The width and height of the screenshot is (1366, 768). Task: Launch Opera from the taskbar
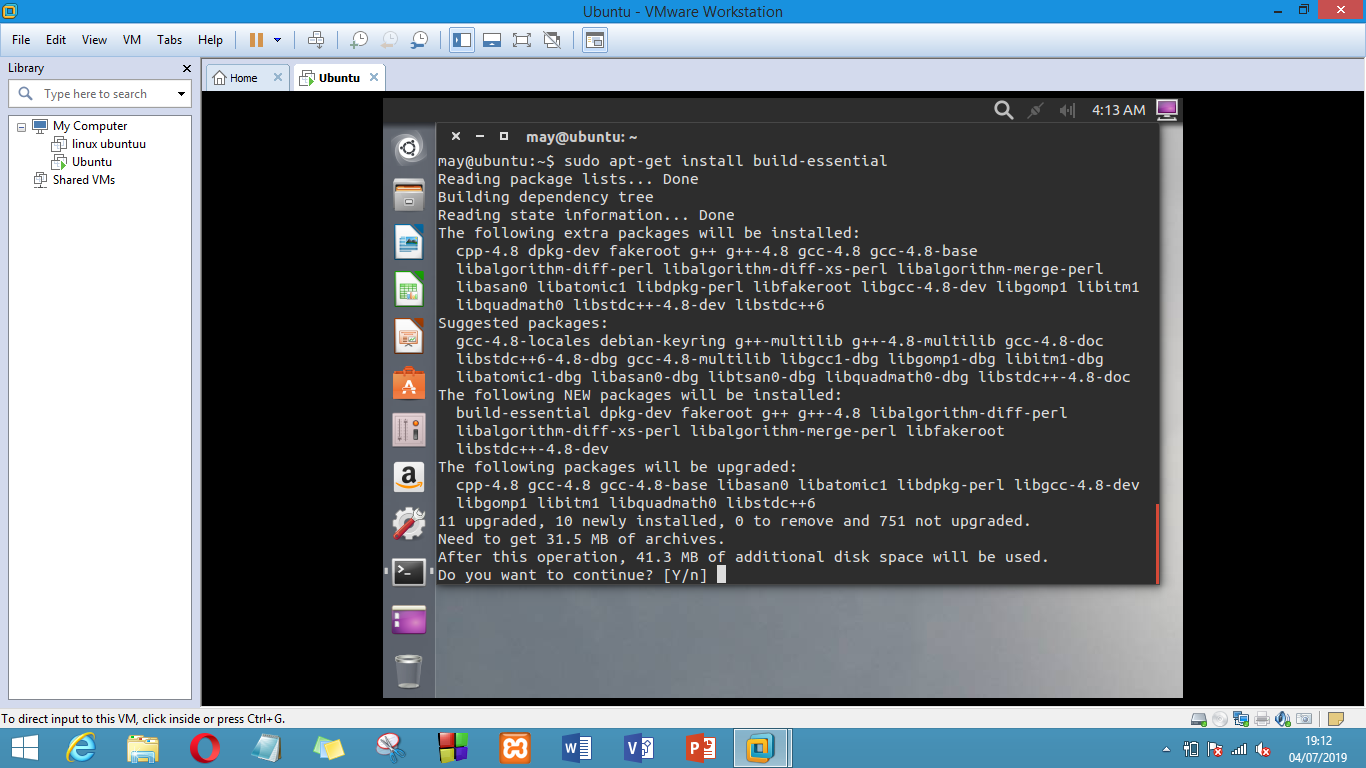(204, 748)
